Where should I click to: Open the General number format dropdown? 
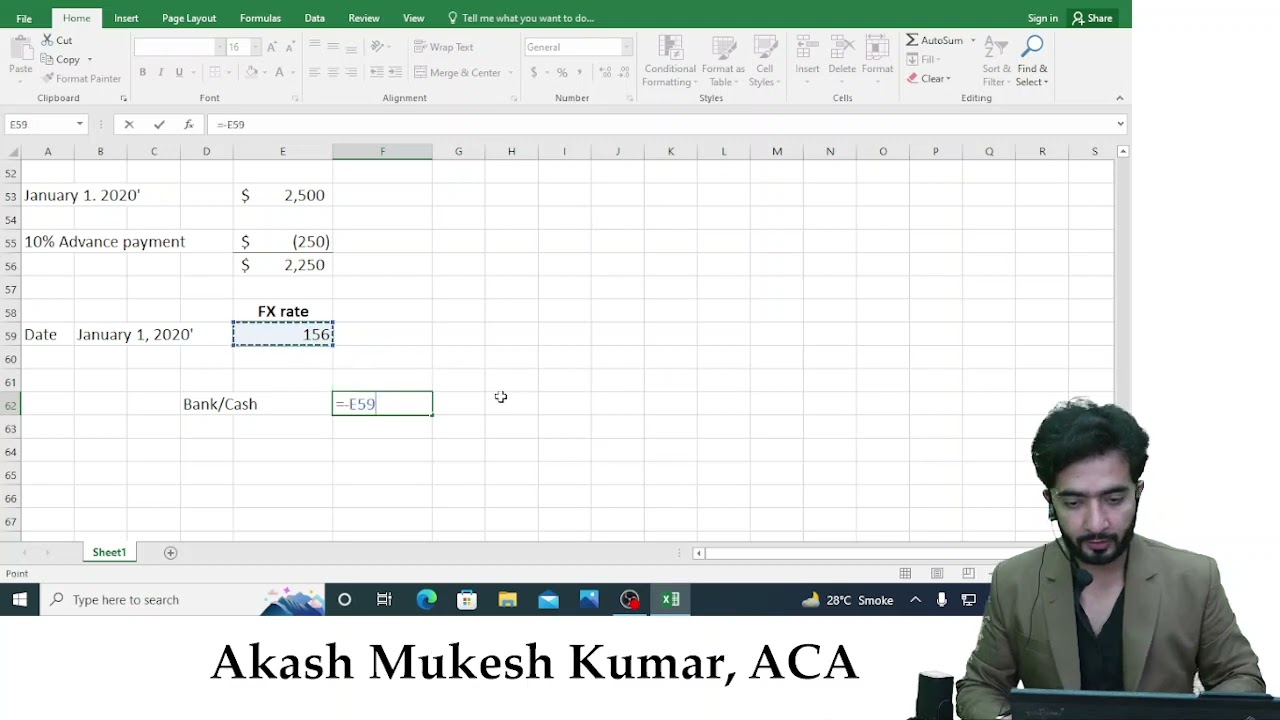coord(626,47)
